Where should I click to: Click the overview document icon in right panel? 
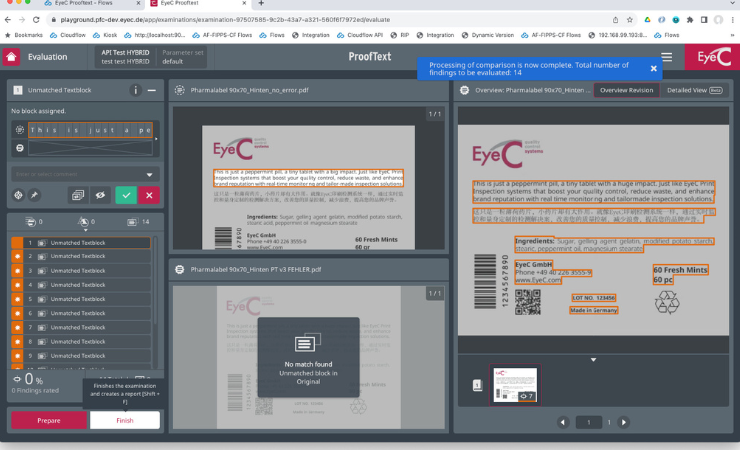pyautogui.click(x=464, y=90)
